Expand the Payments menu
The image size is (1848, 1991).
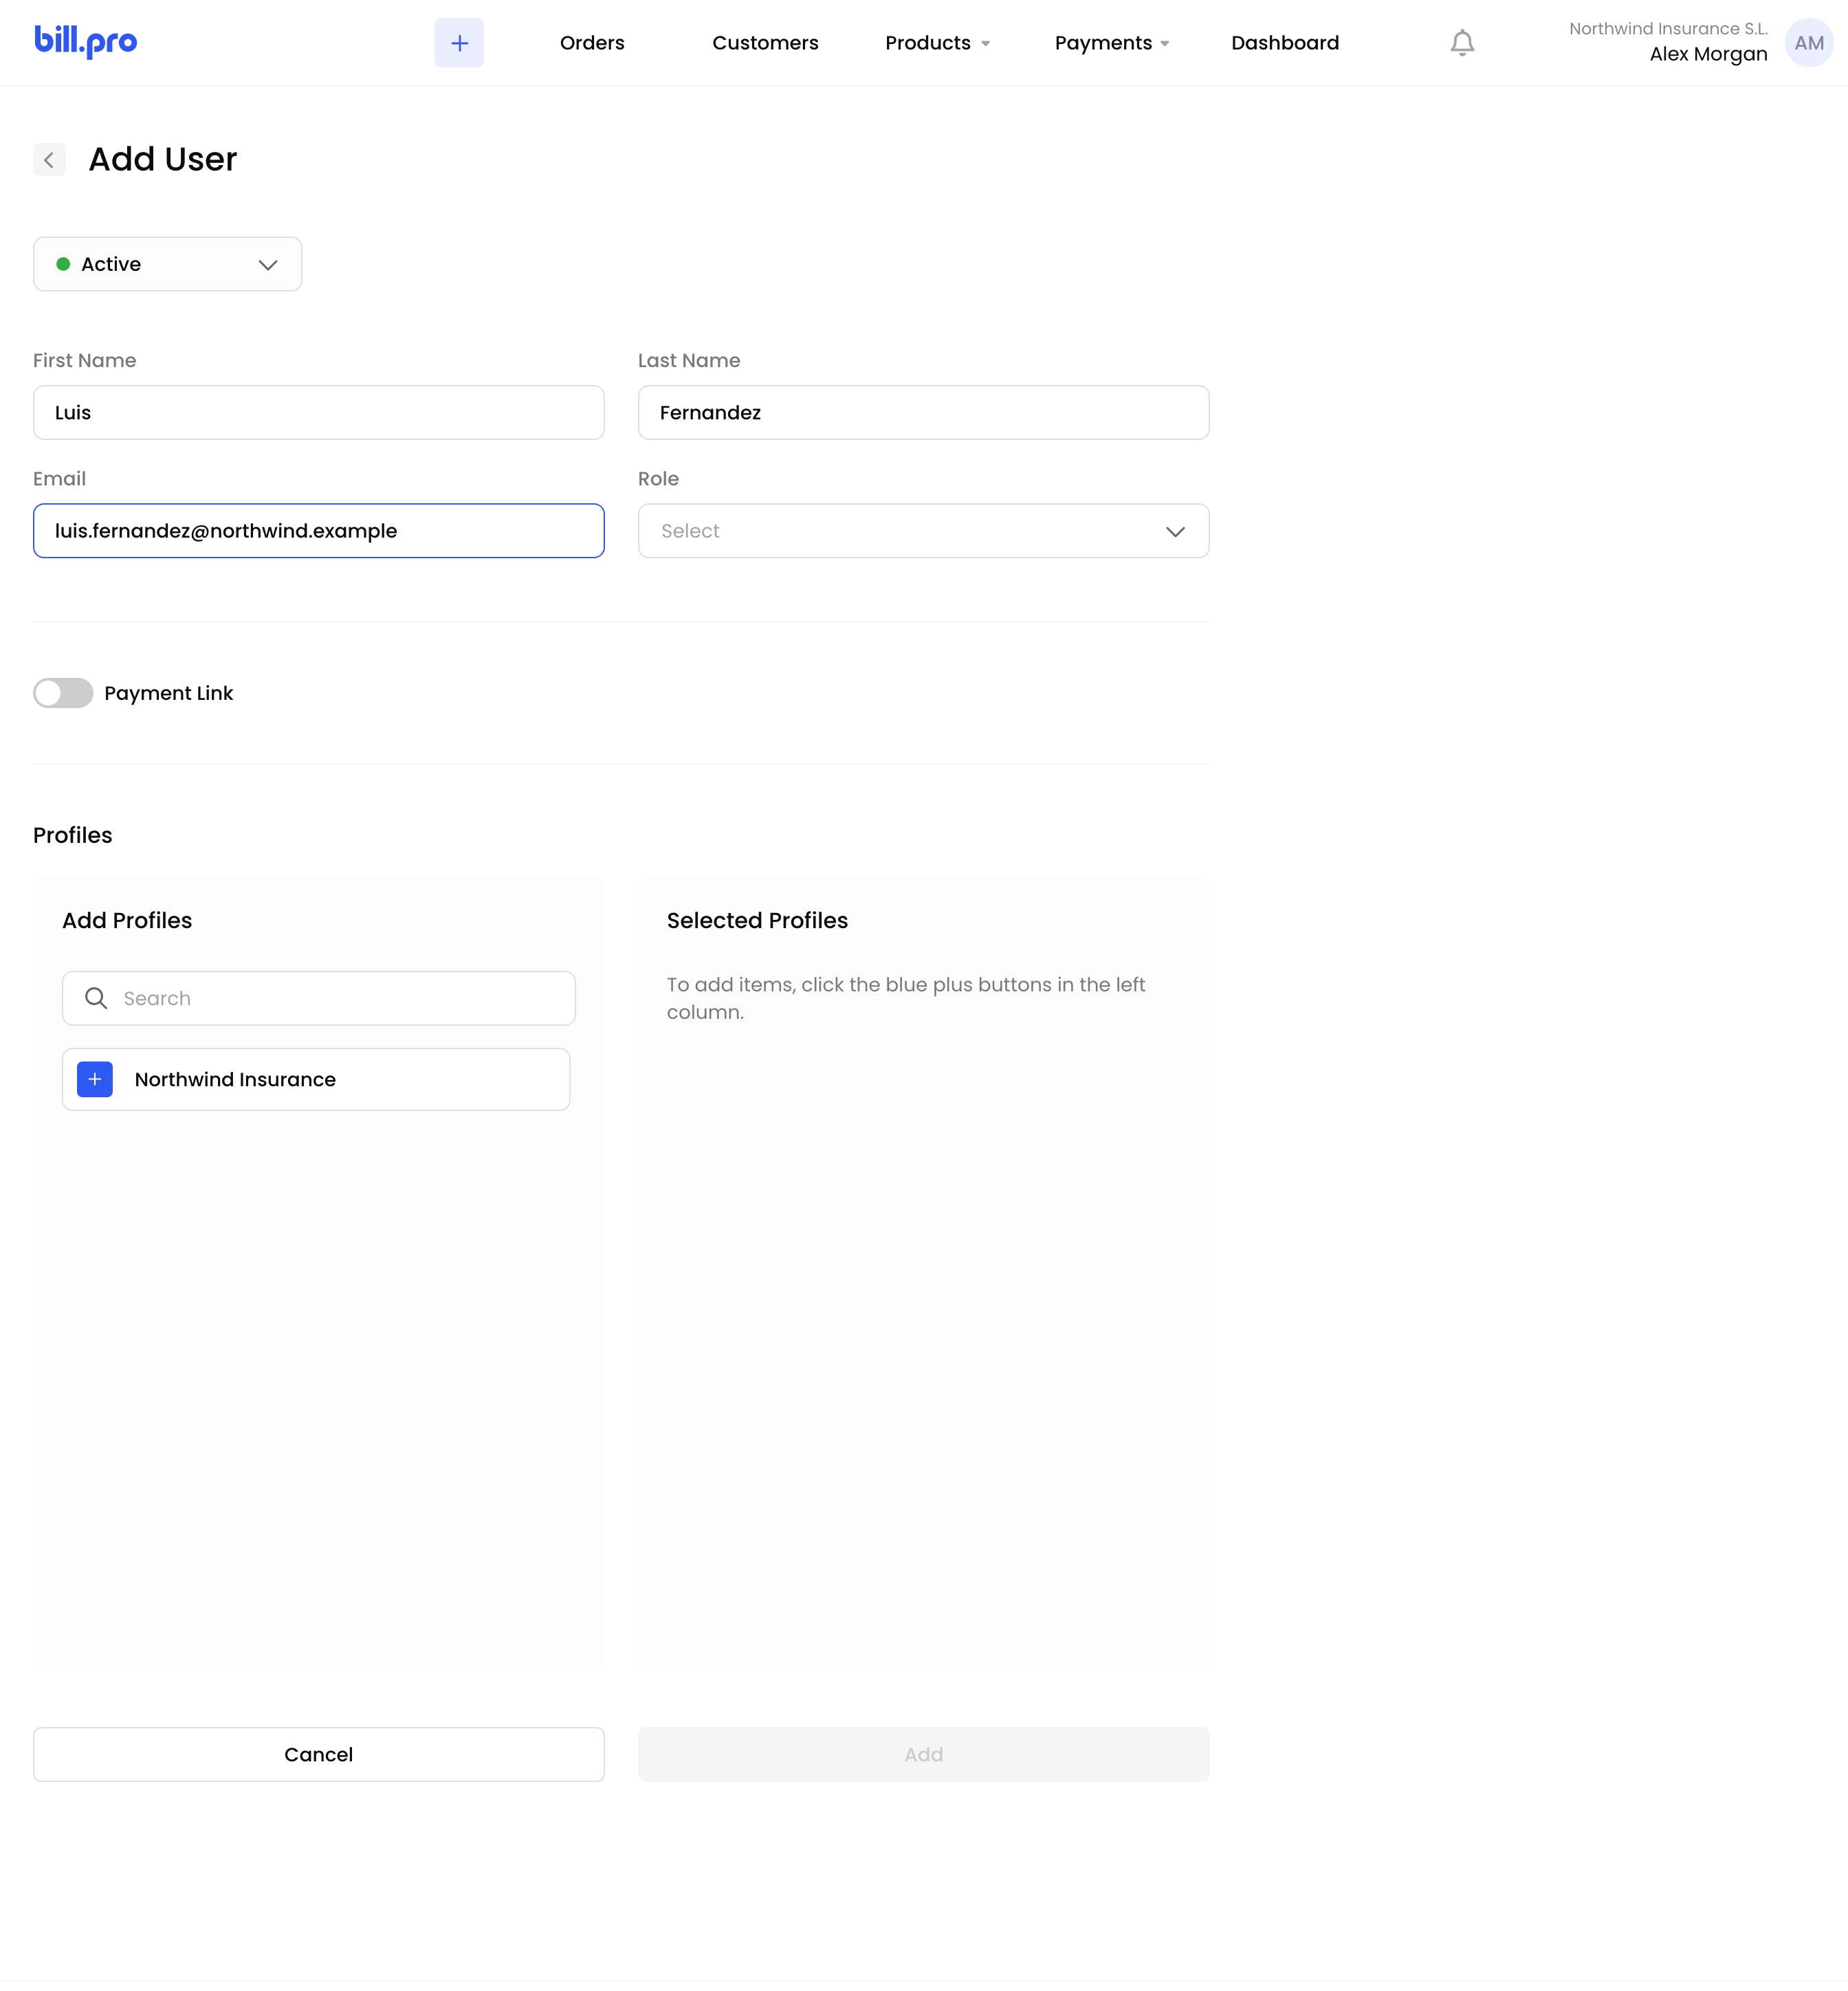[1112, 43]
